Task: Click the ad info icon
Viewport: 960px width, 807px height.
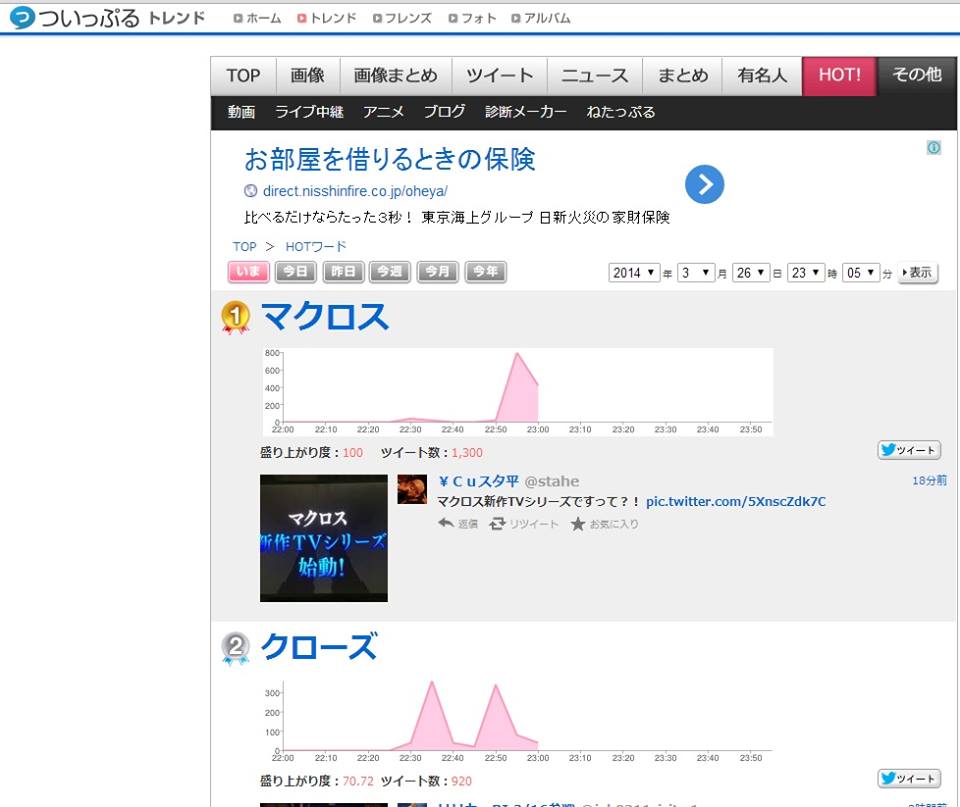Action: tap(934, 148)
